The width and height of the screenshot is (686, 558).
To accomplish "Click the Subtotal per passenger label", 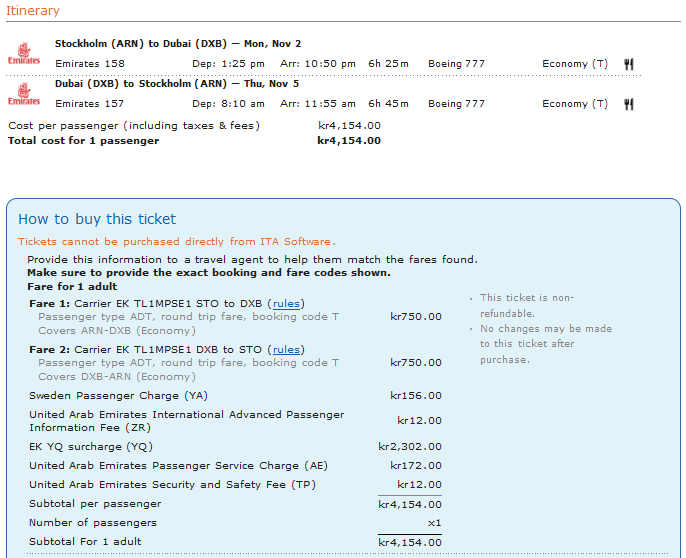I will click(95, 504).
